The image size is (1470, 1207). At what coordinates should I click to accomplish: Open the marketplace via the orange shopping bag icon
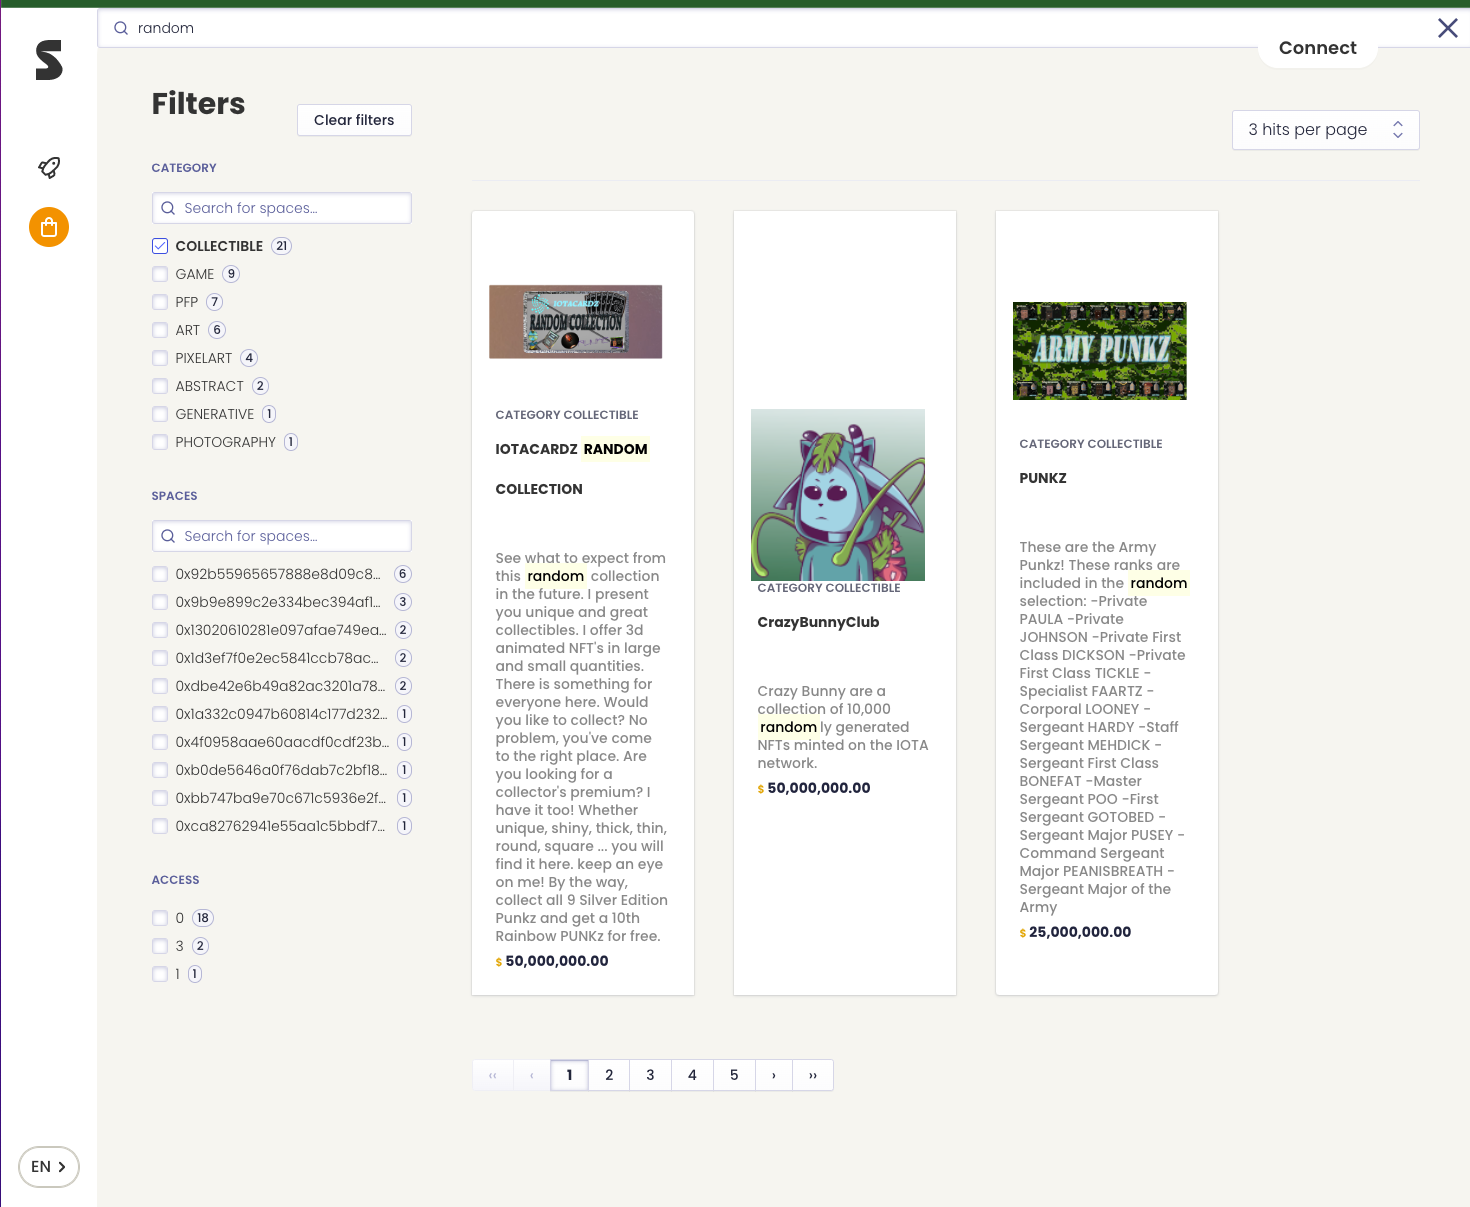[x=48, y=227]
